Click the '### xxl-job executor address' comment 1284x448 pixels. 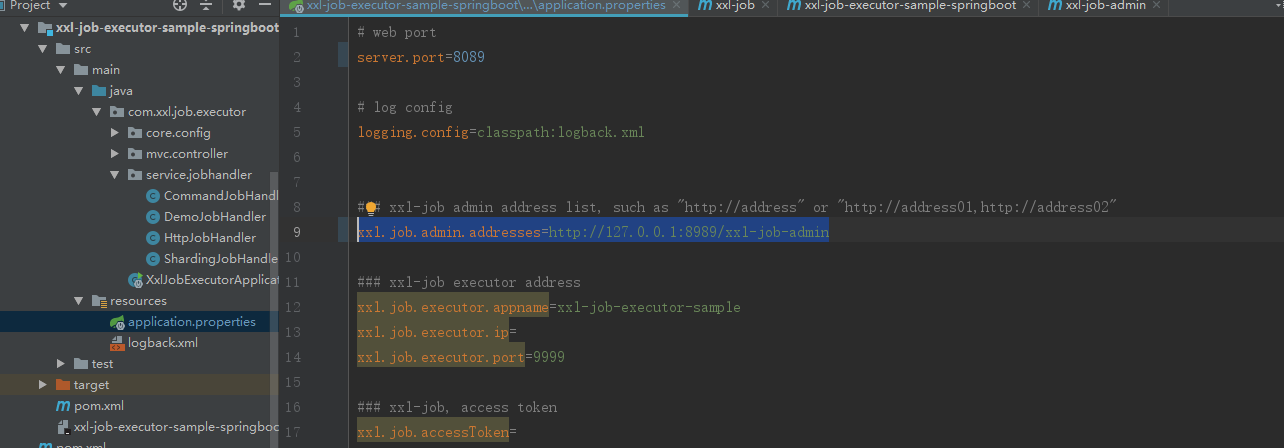469,283
